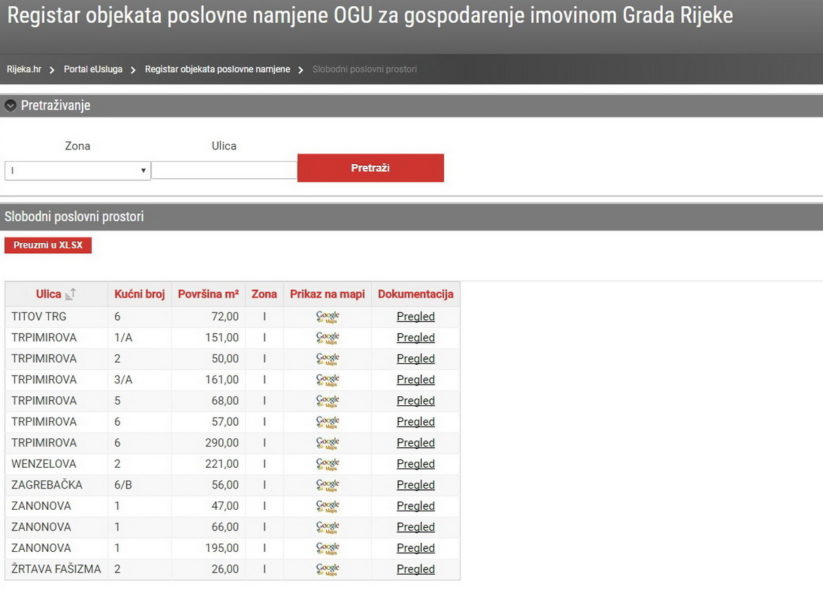Image resolution: width=823 pixels, height=600 pixels.
Task: Click the red Pretraži button
Action: pos(370,168)
